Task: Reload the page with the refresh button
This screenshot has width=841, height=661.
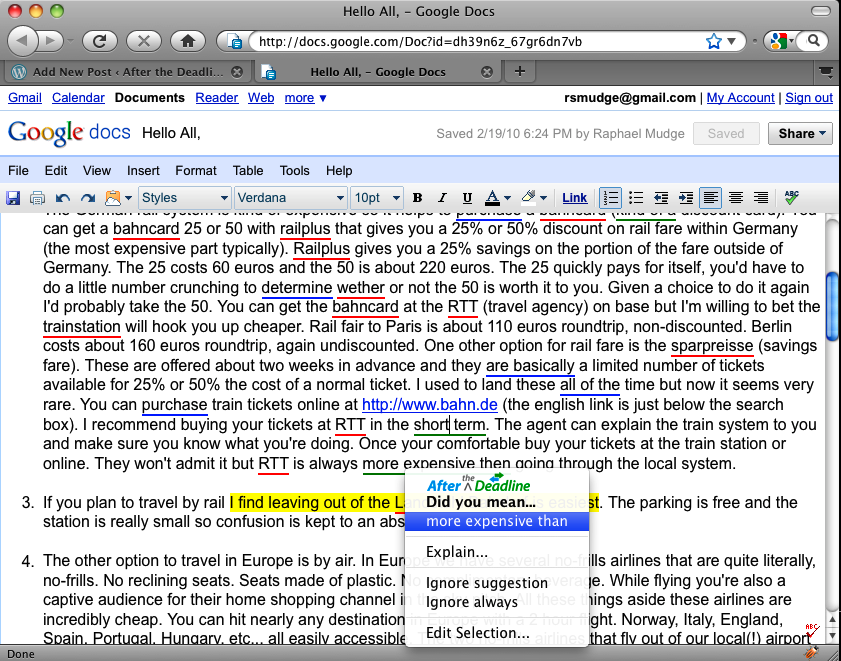Action: pyautogui.click(x=101, y=41)
